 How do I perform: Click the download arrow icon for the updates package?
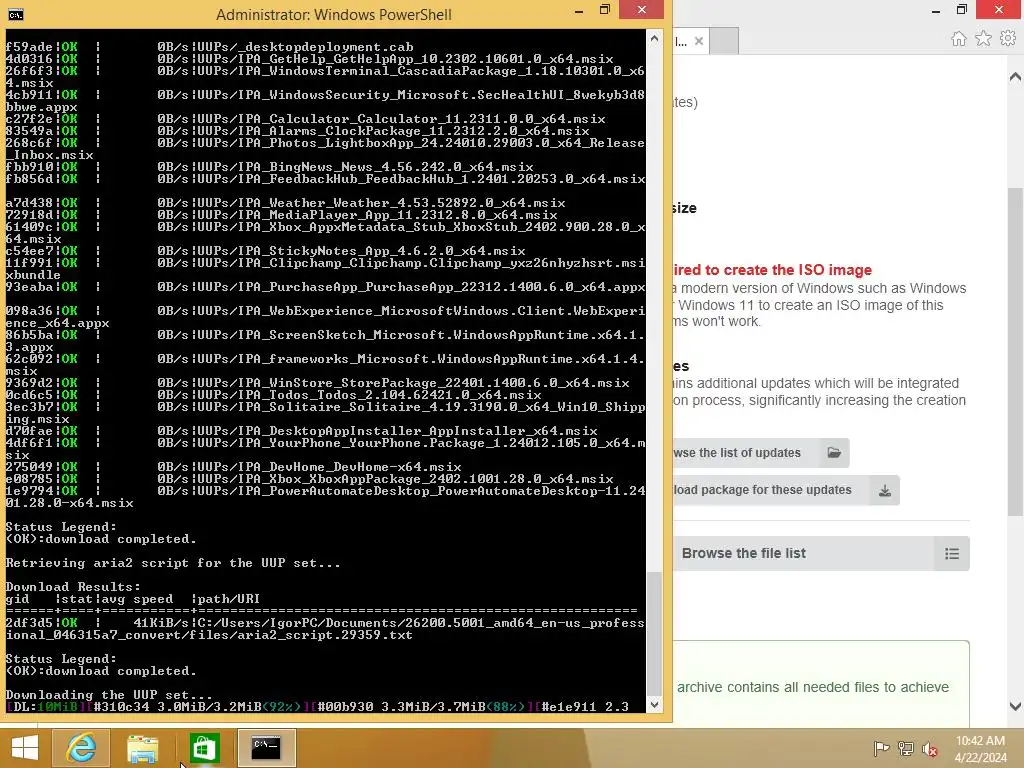tap(884, 490)
